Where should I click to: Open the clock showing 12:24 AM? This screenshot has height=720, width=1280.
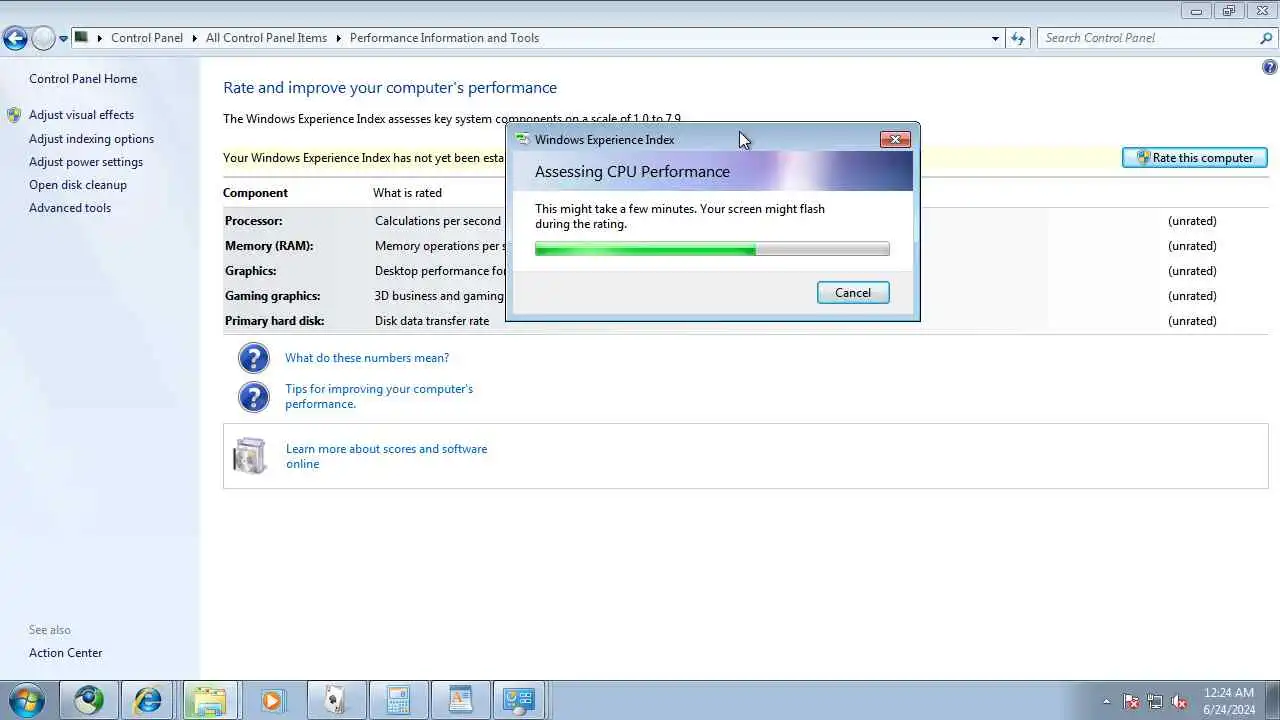point(1229,701)
